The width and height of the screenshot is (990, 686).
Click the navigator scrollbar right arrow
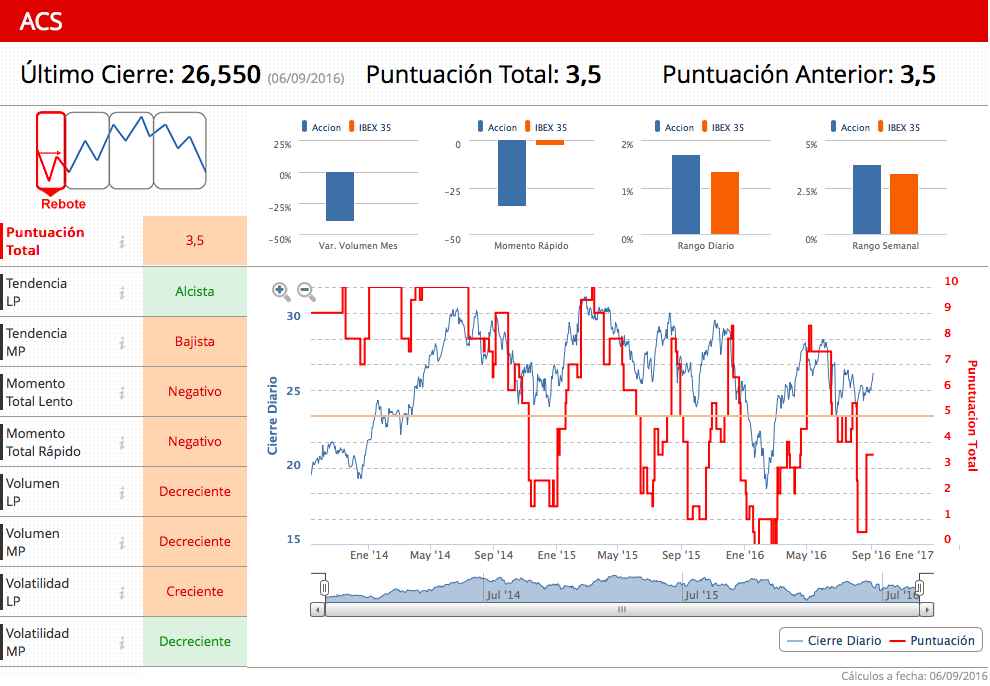tap(927, 610)
